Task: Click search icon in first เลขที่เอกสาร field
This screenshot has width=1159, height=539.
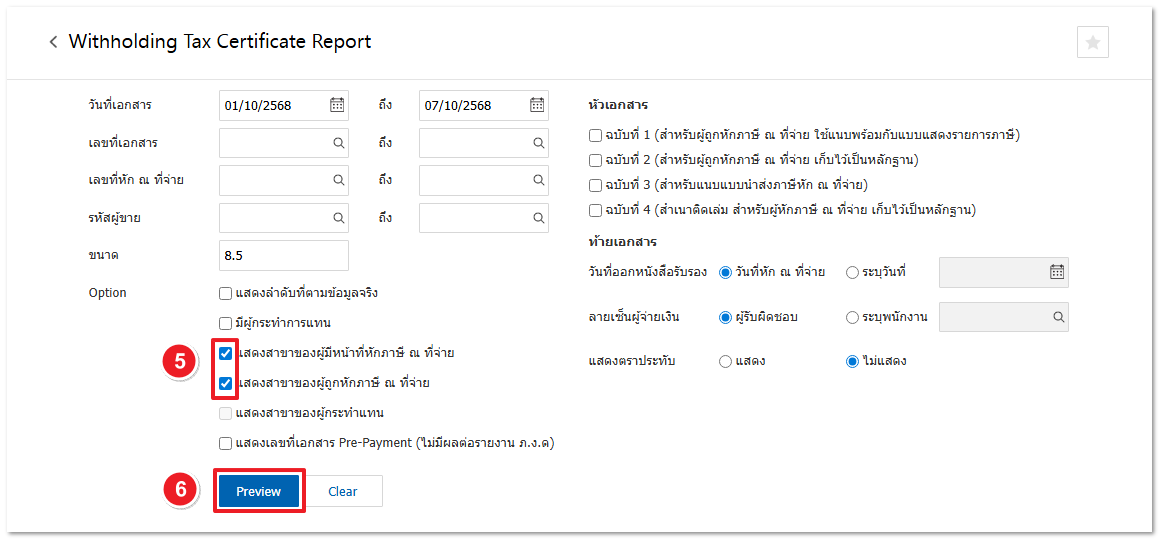Action: point(338,143)
